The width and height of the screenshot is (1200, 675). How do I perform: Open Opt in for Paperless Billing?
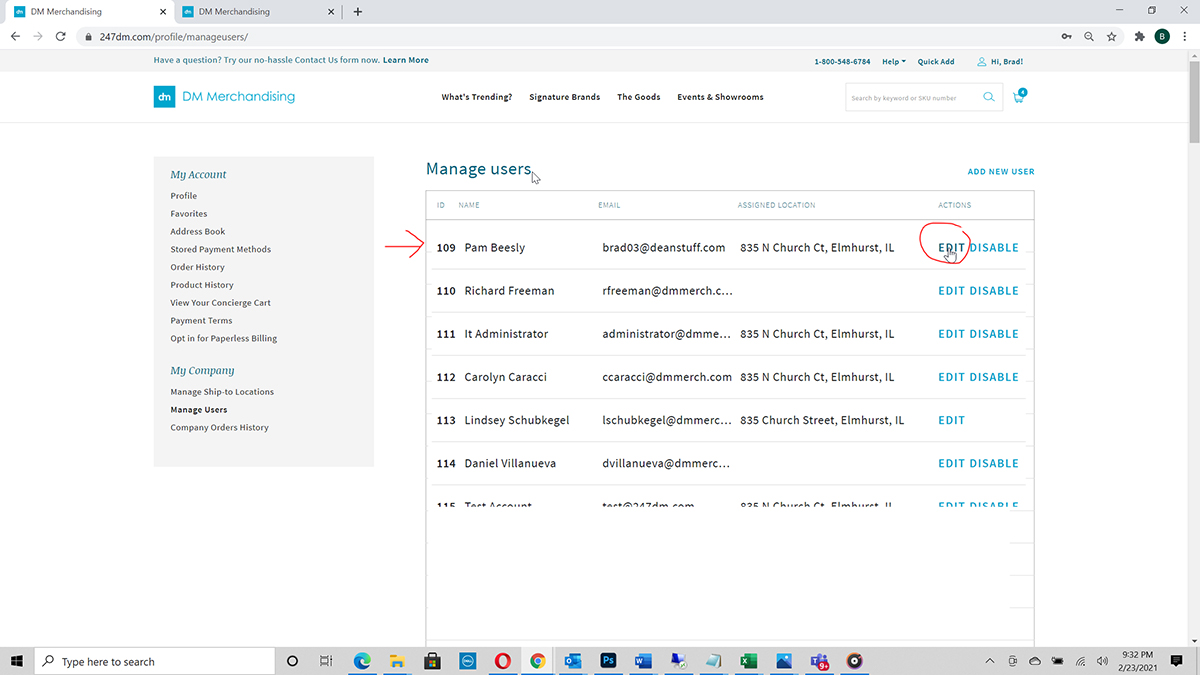pos(224,339)
